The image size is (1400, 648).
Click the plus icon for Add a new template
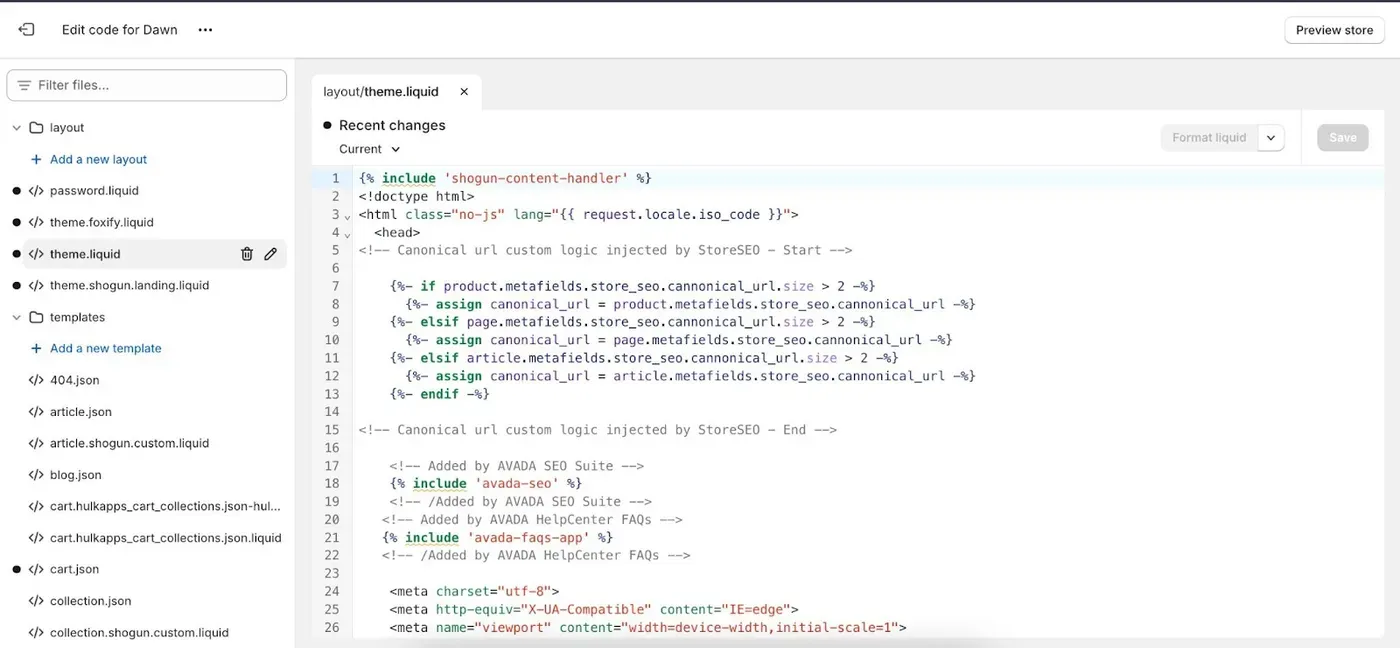tap(36, 348)
